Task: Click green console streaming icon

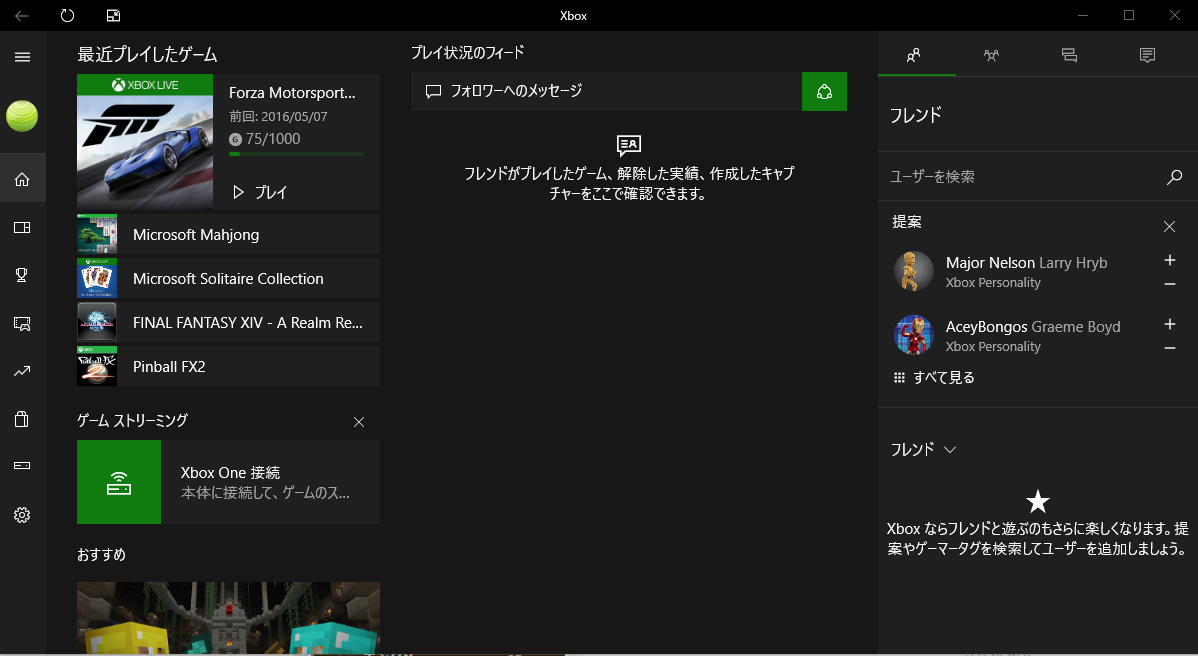Action: point(119,482)
